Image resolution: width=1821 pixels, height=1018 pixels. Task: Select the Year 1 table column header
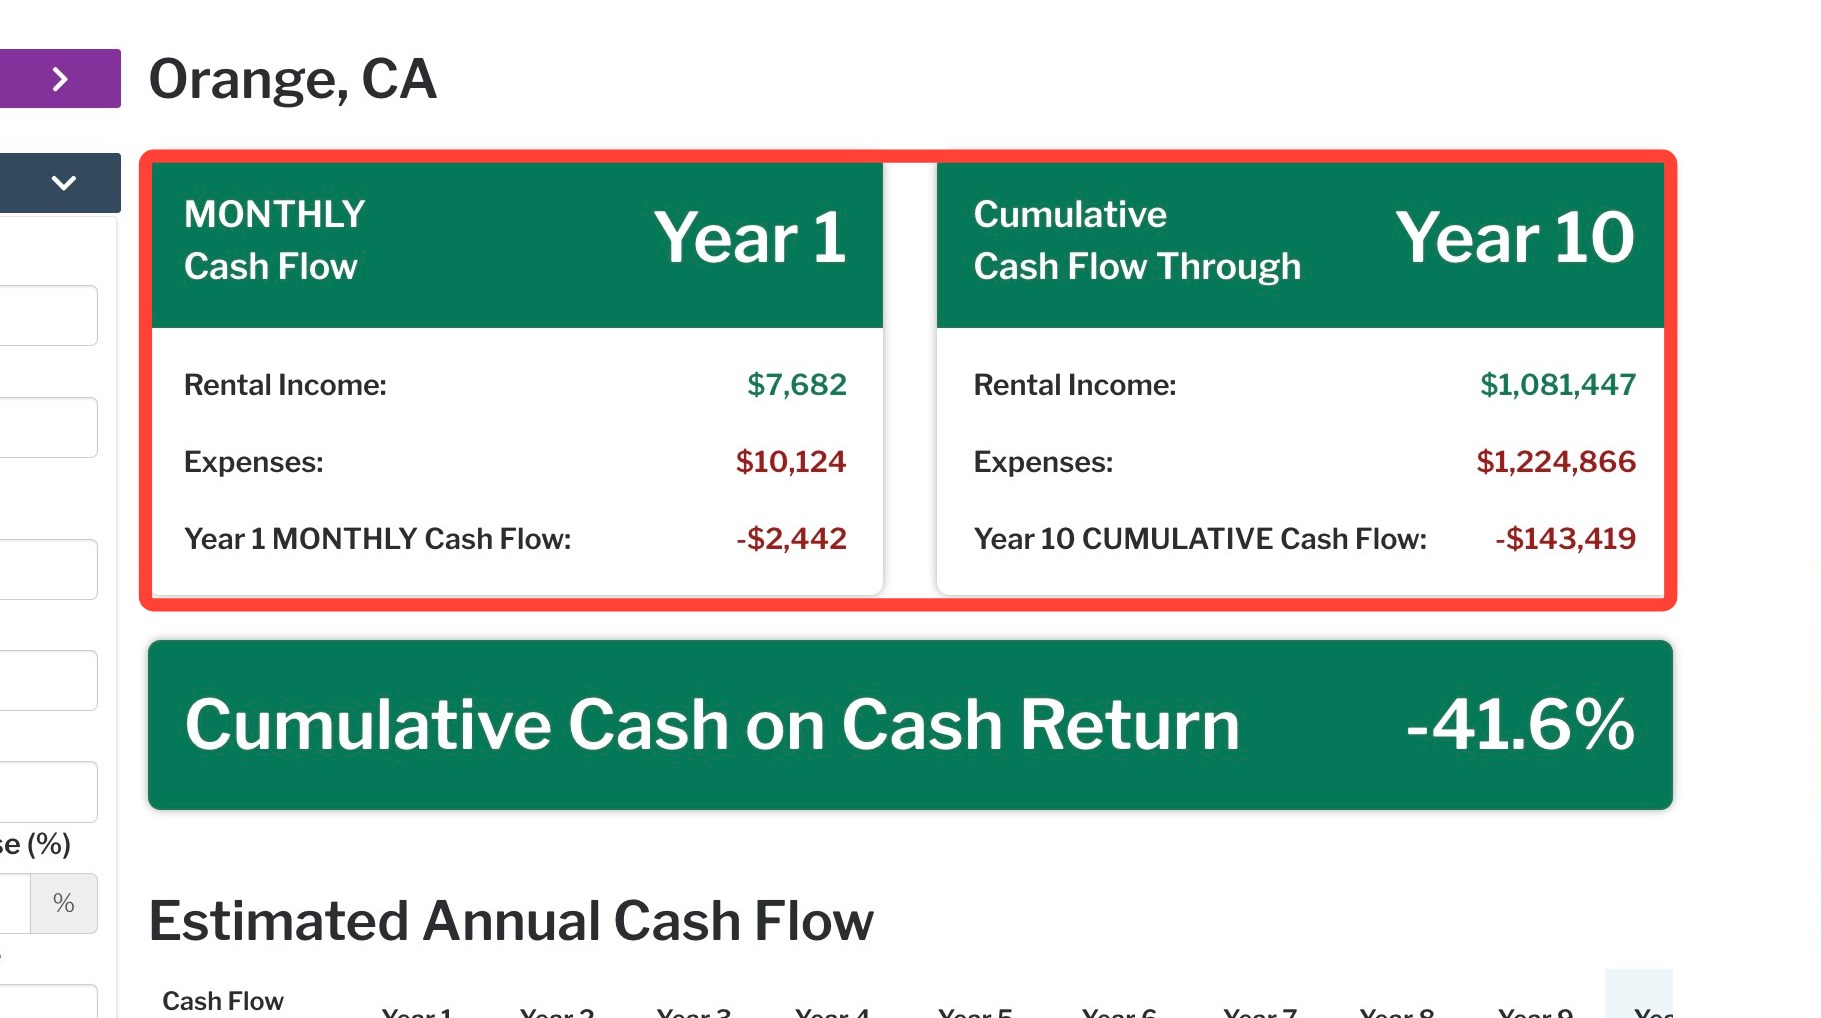(416, 1012)
